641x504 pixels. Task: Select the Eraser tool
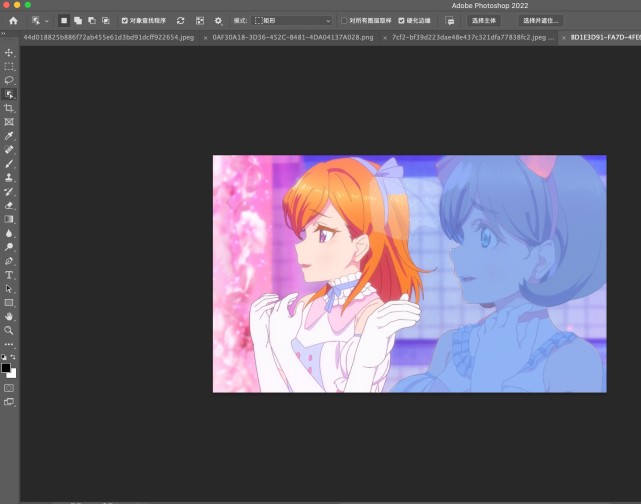click(x=9, y=205)
